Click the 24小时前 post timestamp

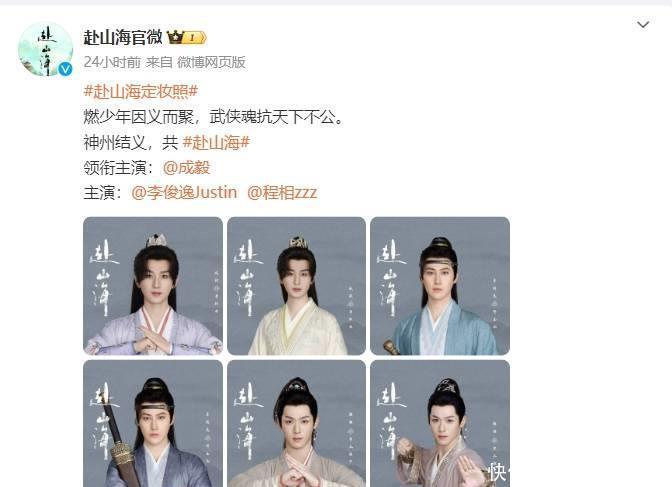(x=112, y=62)
